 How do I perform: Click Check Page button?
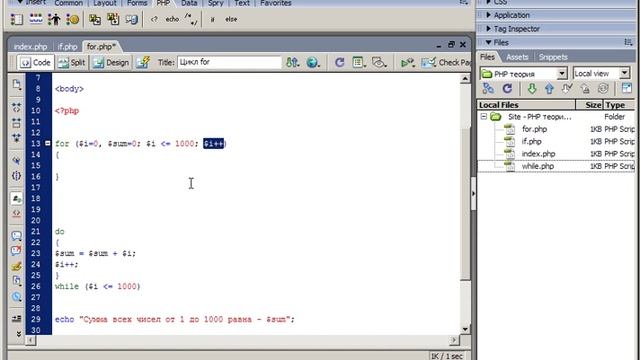tap(446, 62)
